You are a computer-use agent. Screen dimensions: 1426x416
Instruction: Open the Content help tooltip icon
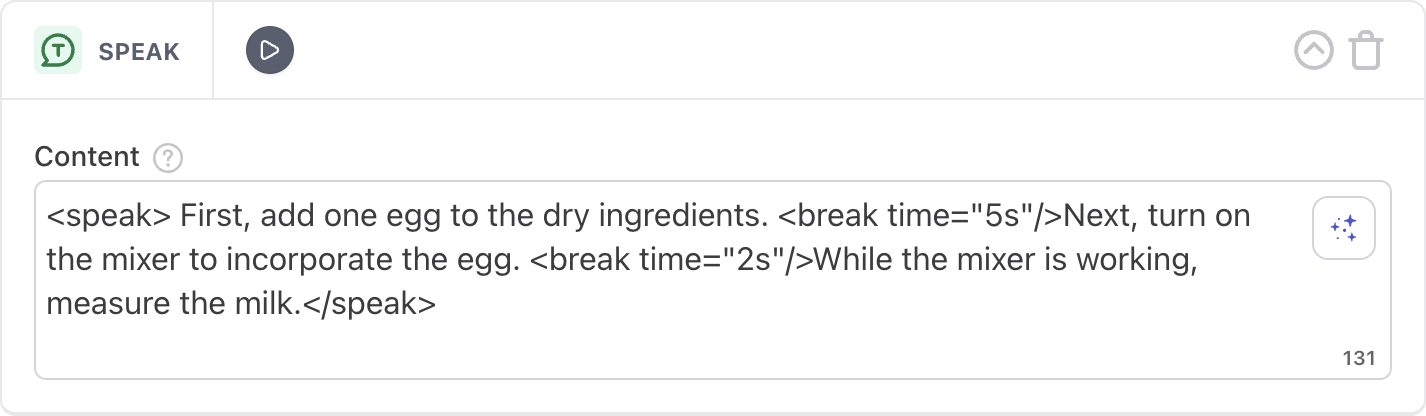168,157
